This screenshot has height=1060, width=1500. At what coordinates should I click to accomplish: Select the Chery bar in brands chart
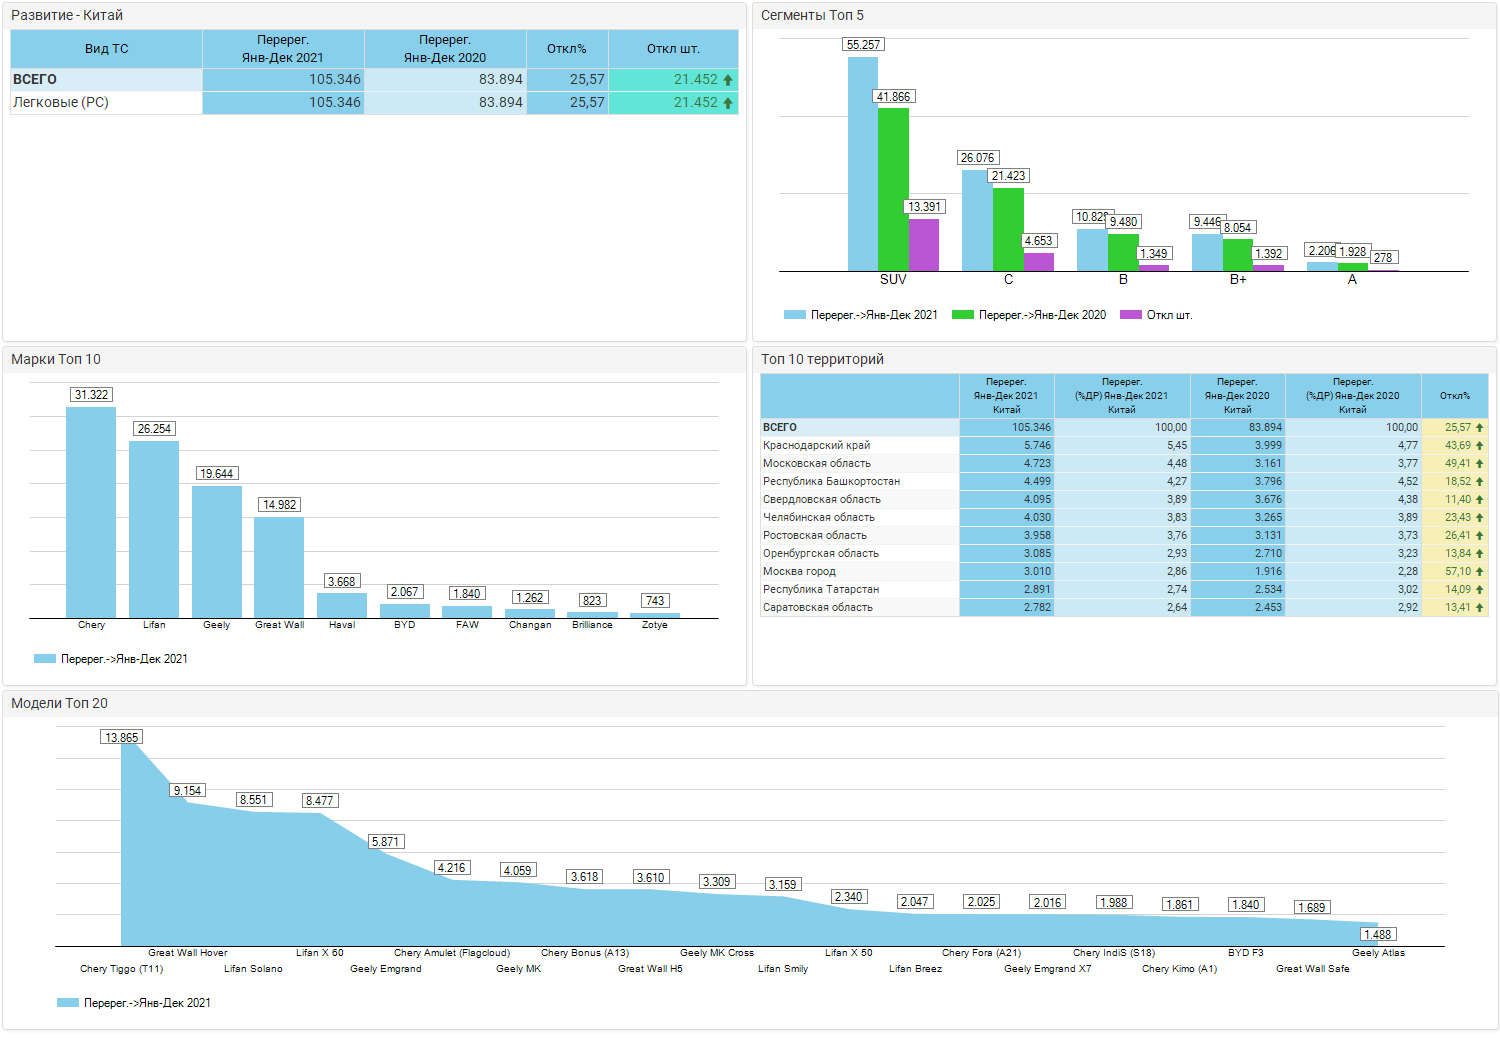pos(91,513)
